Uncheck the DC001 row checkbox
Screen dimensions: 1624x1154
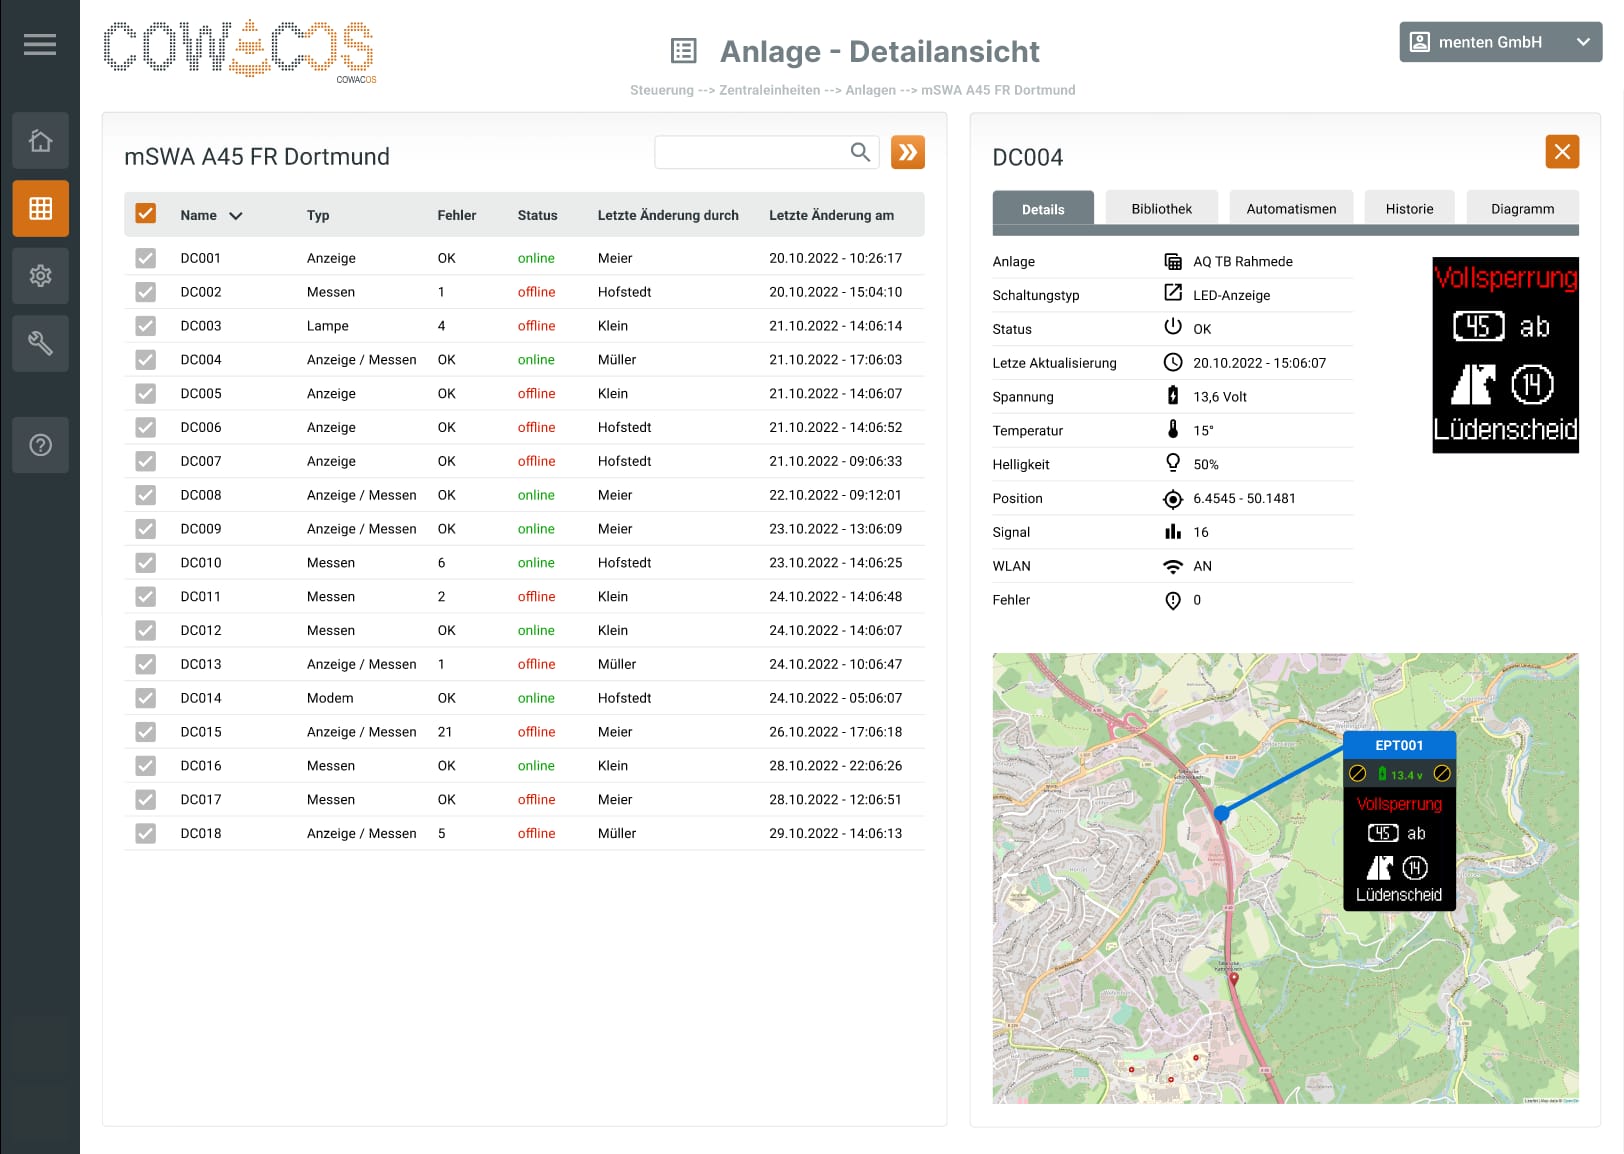coord(146,258)
